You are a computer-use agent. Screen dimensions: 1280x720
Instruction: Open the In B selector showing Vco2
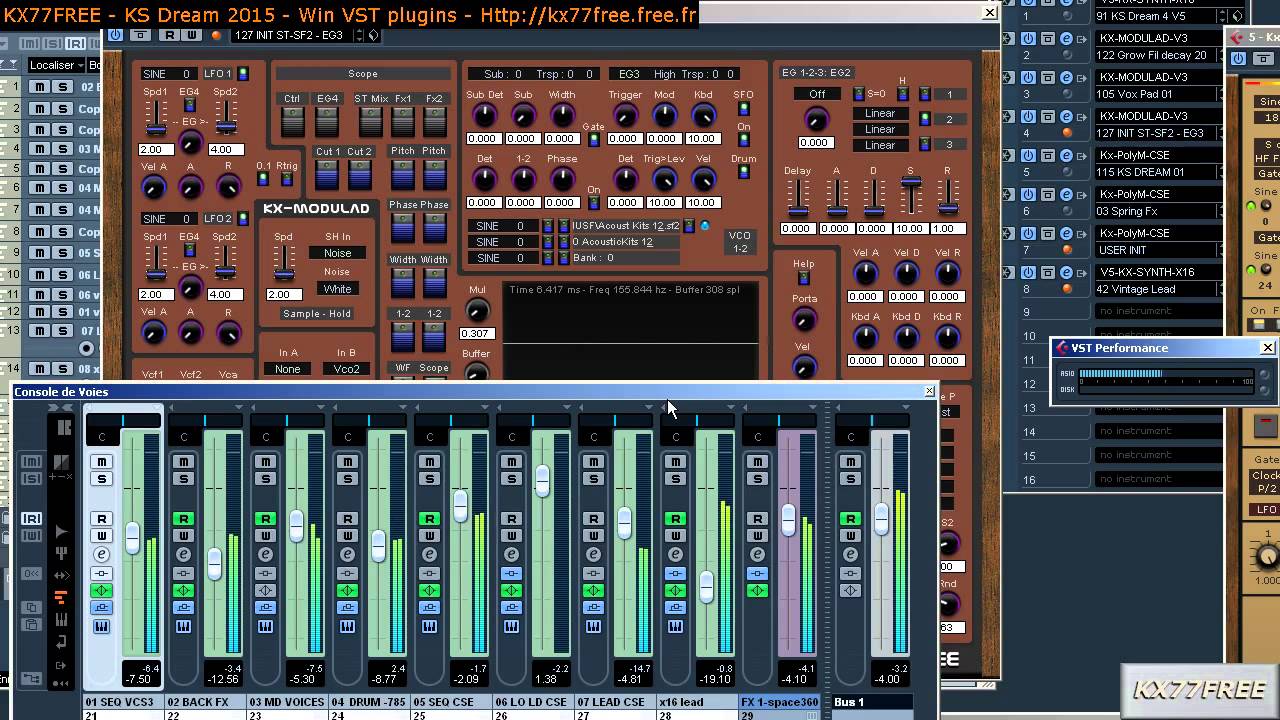coord(346,369)
